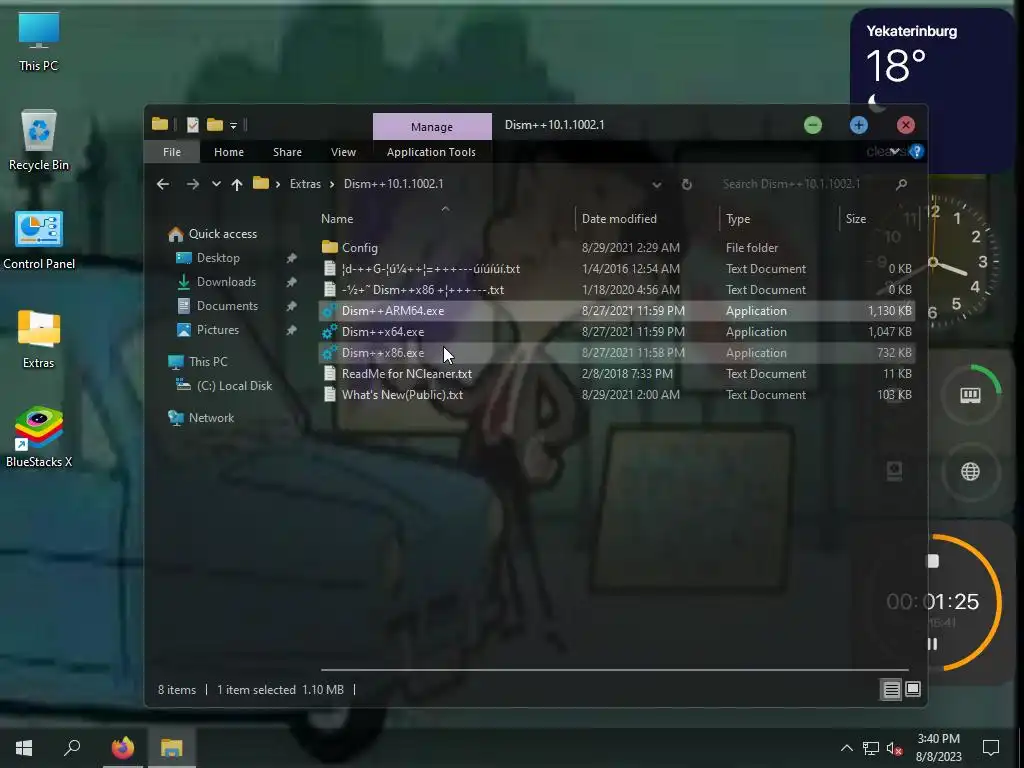
Task: Click the Manage contextual tab
Action: tap(432, 127)
